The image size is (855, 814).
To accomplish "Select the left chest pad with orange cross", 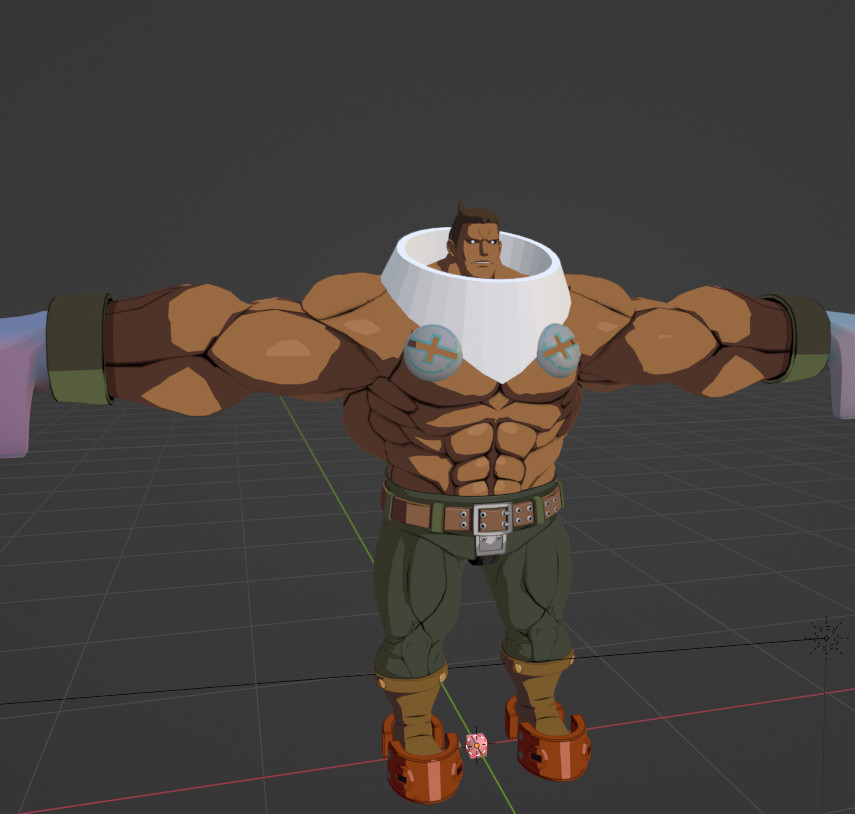I will click(432, 350).
